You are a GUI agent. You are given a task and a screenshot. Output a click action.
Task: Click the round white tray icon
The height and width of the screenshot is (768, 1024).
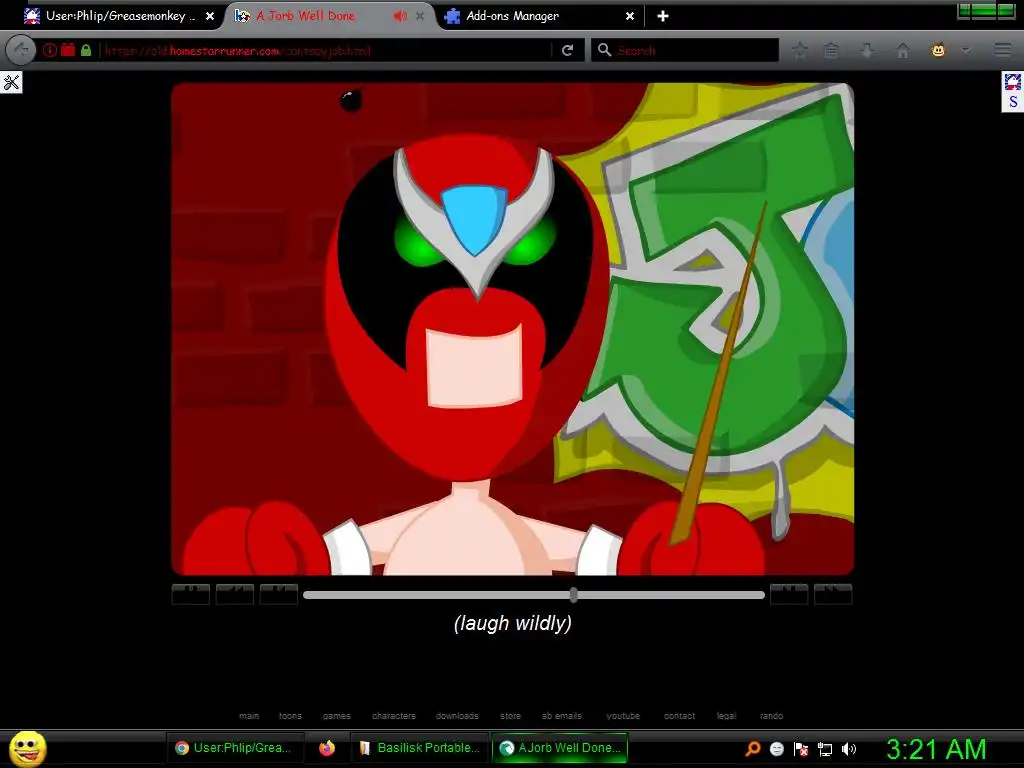coord(776,748)
